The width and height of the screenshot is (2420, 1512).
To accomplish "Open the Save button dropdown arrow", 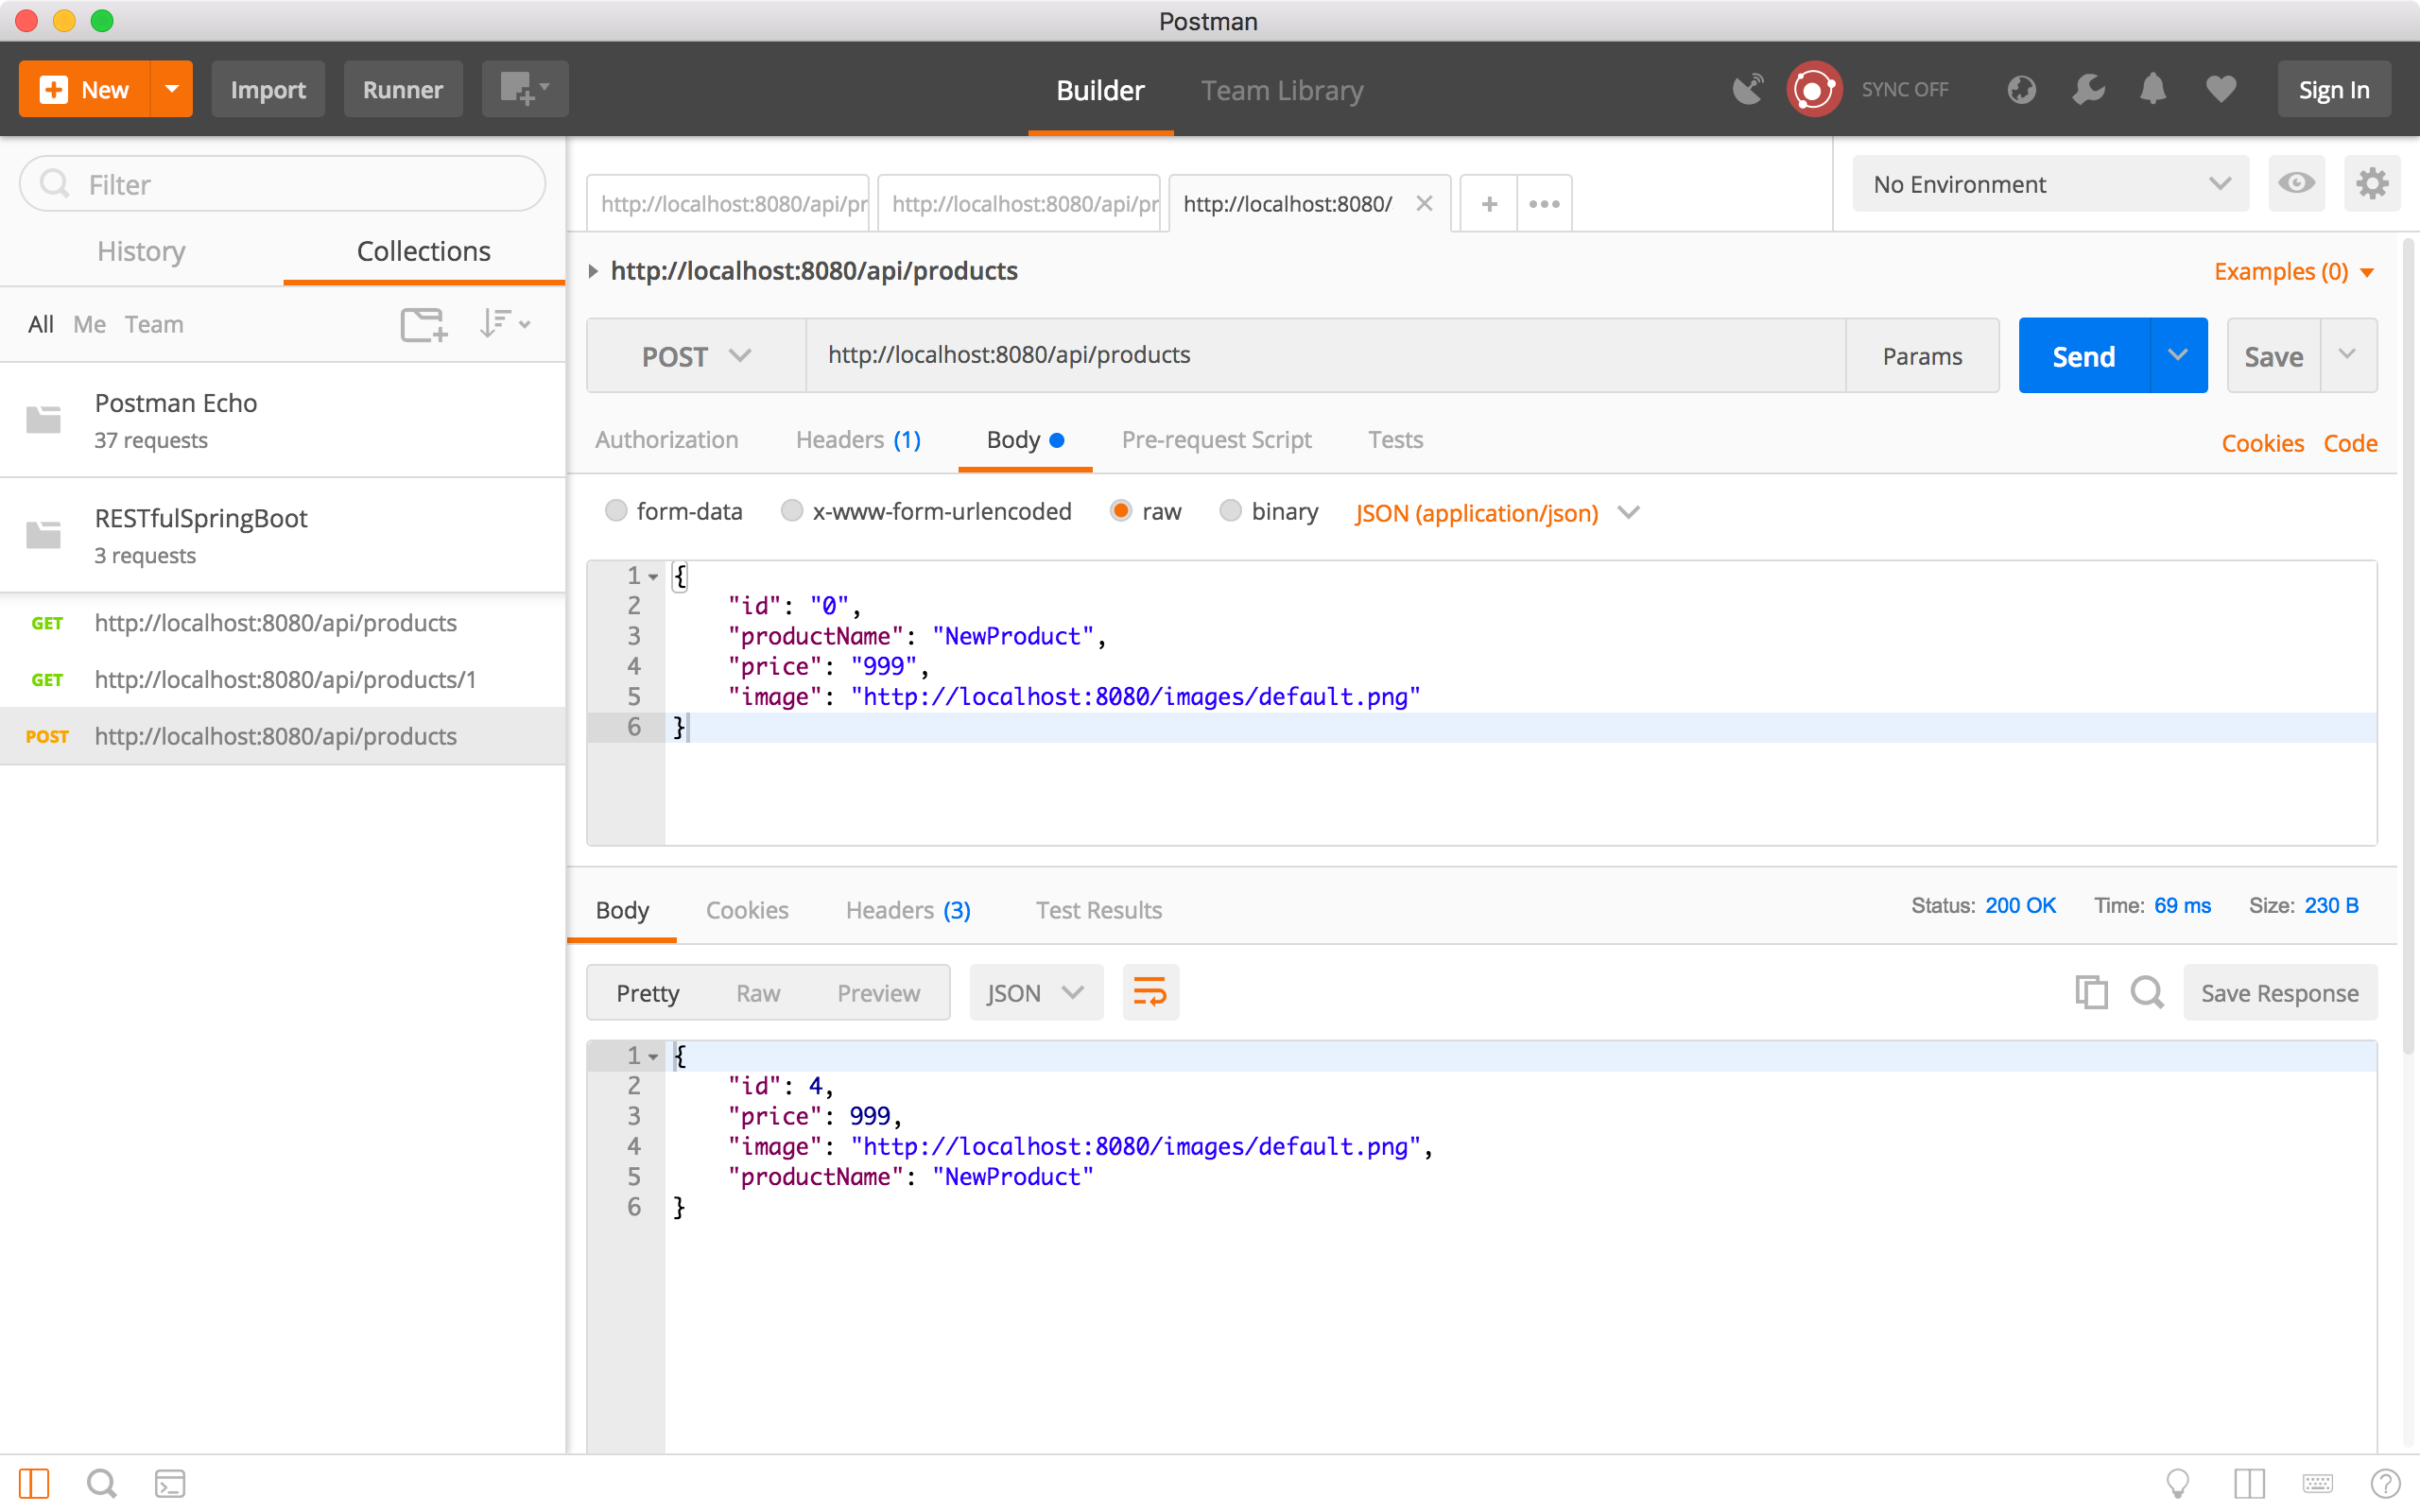I will (2348, 356).
